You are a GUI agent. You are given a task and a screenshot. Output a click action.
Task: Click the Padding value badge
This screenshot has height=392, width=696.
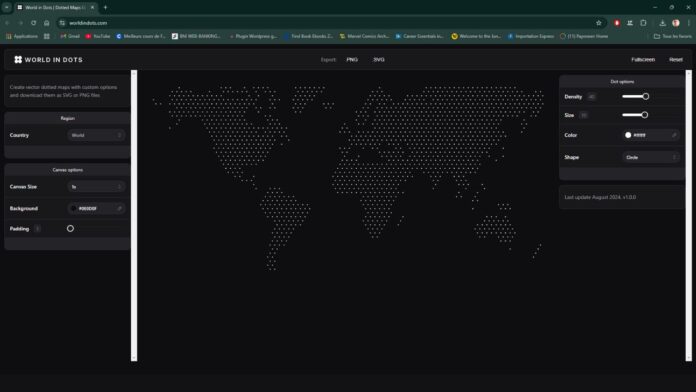[37, 229]
